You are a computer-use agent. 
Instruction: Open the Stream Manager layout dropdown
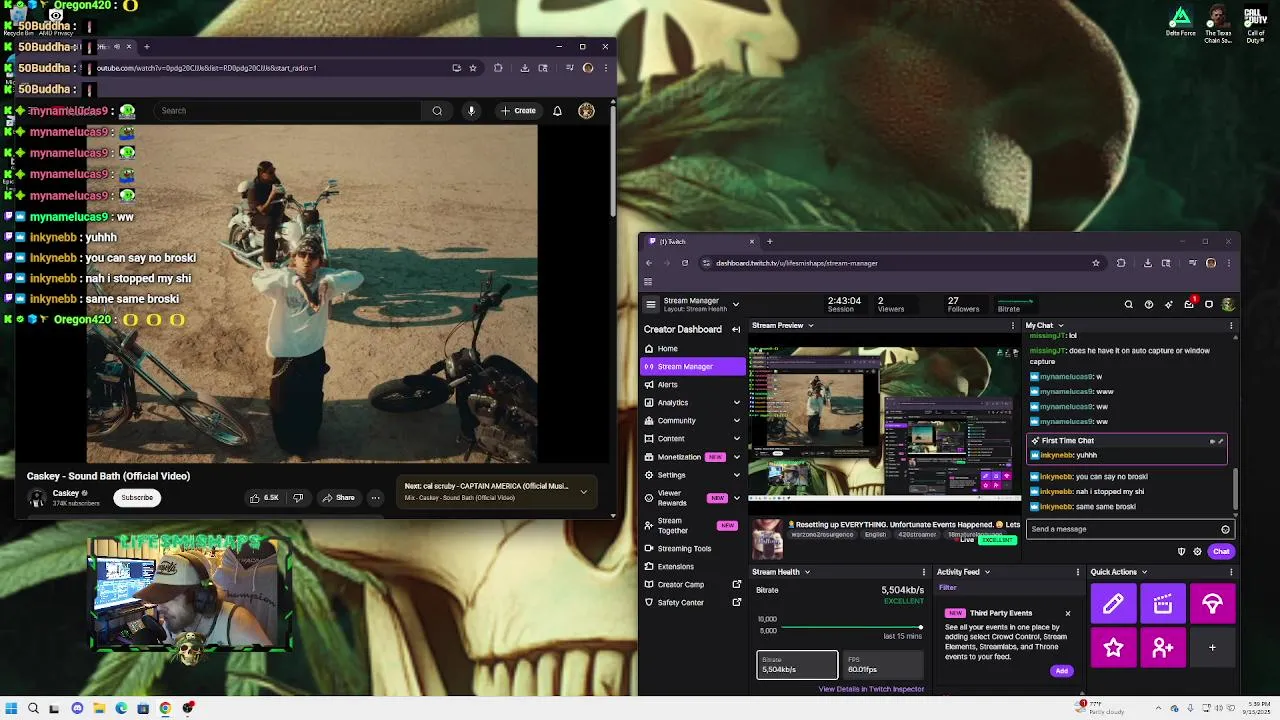pyautogui.click(x=736, y=304)
